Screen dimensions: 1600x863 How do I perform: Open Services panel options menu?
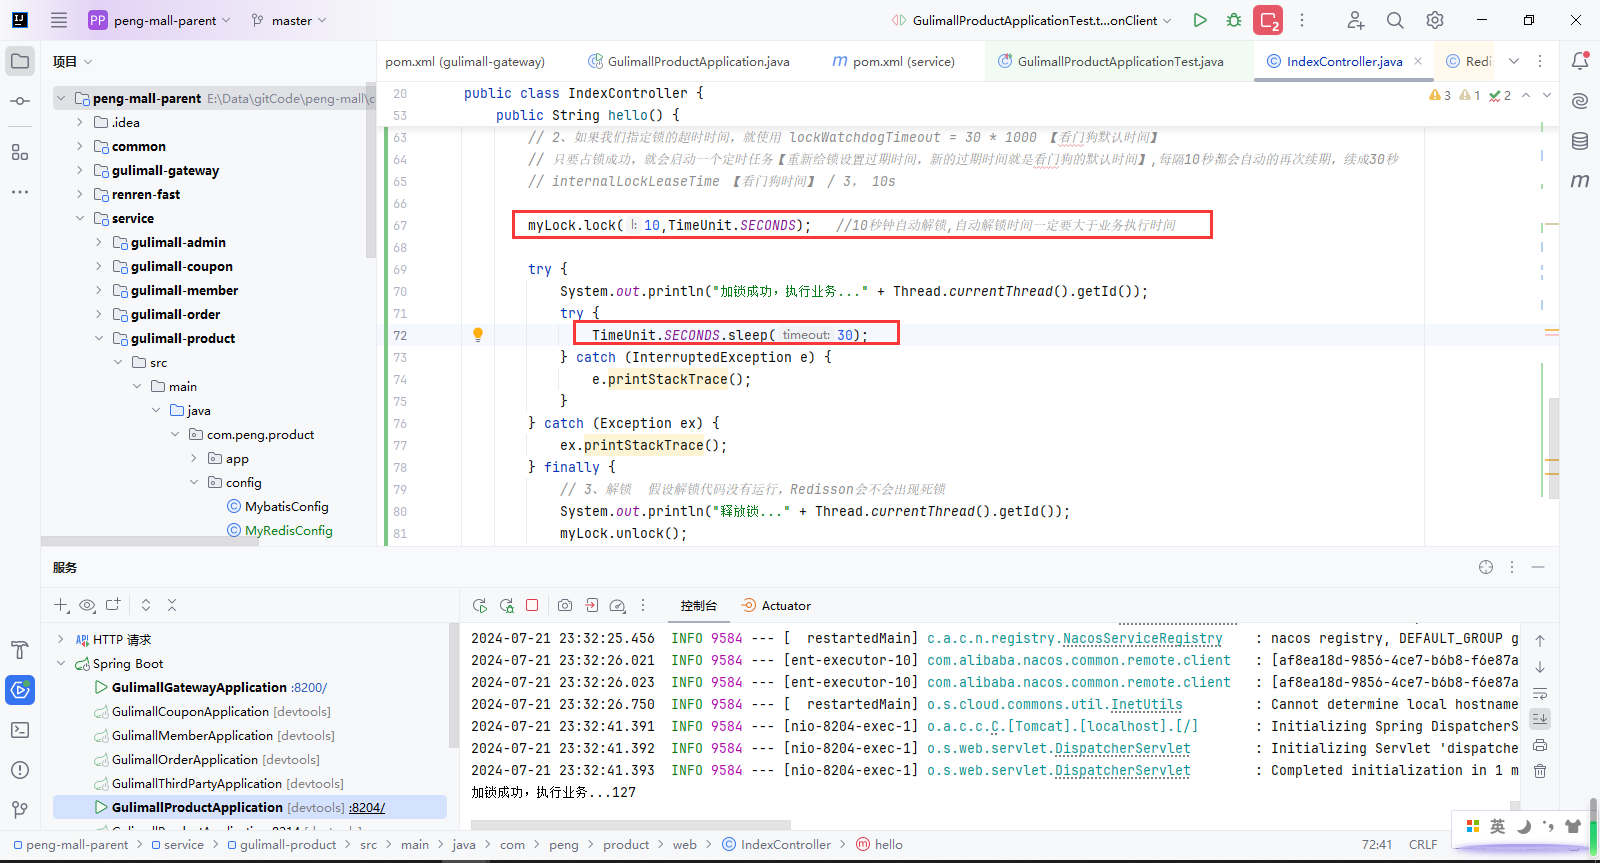point(1512,567)
